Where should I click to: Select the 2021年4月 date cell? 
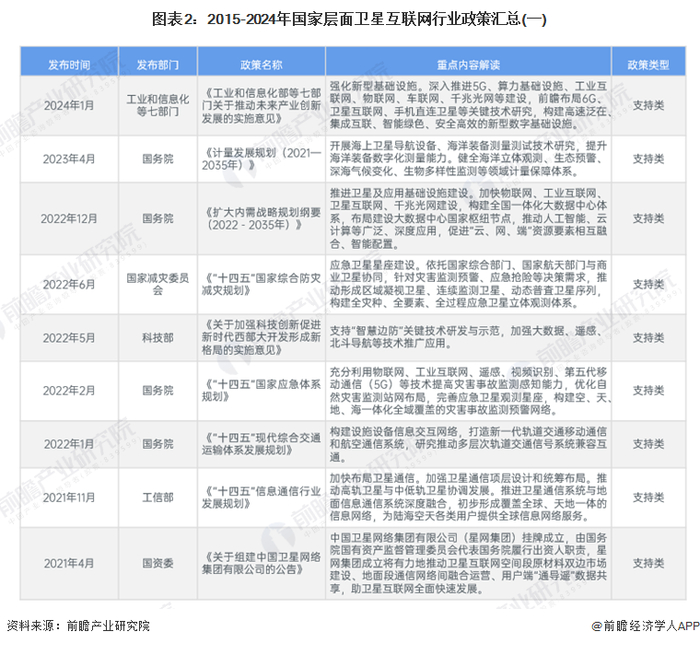(69, 563)
